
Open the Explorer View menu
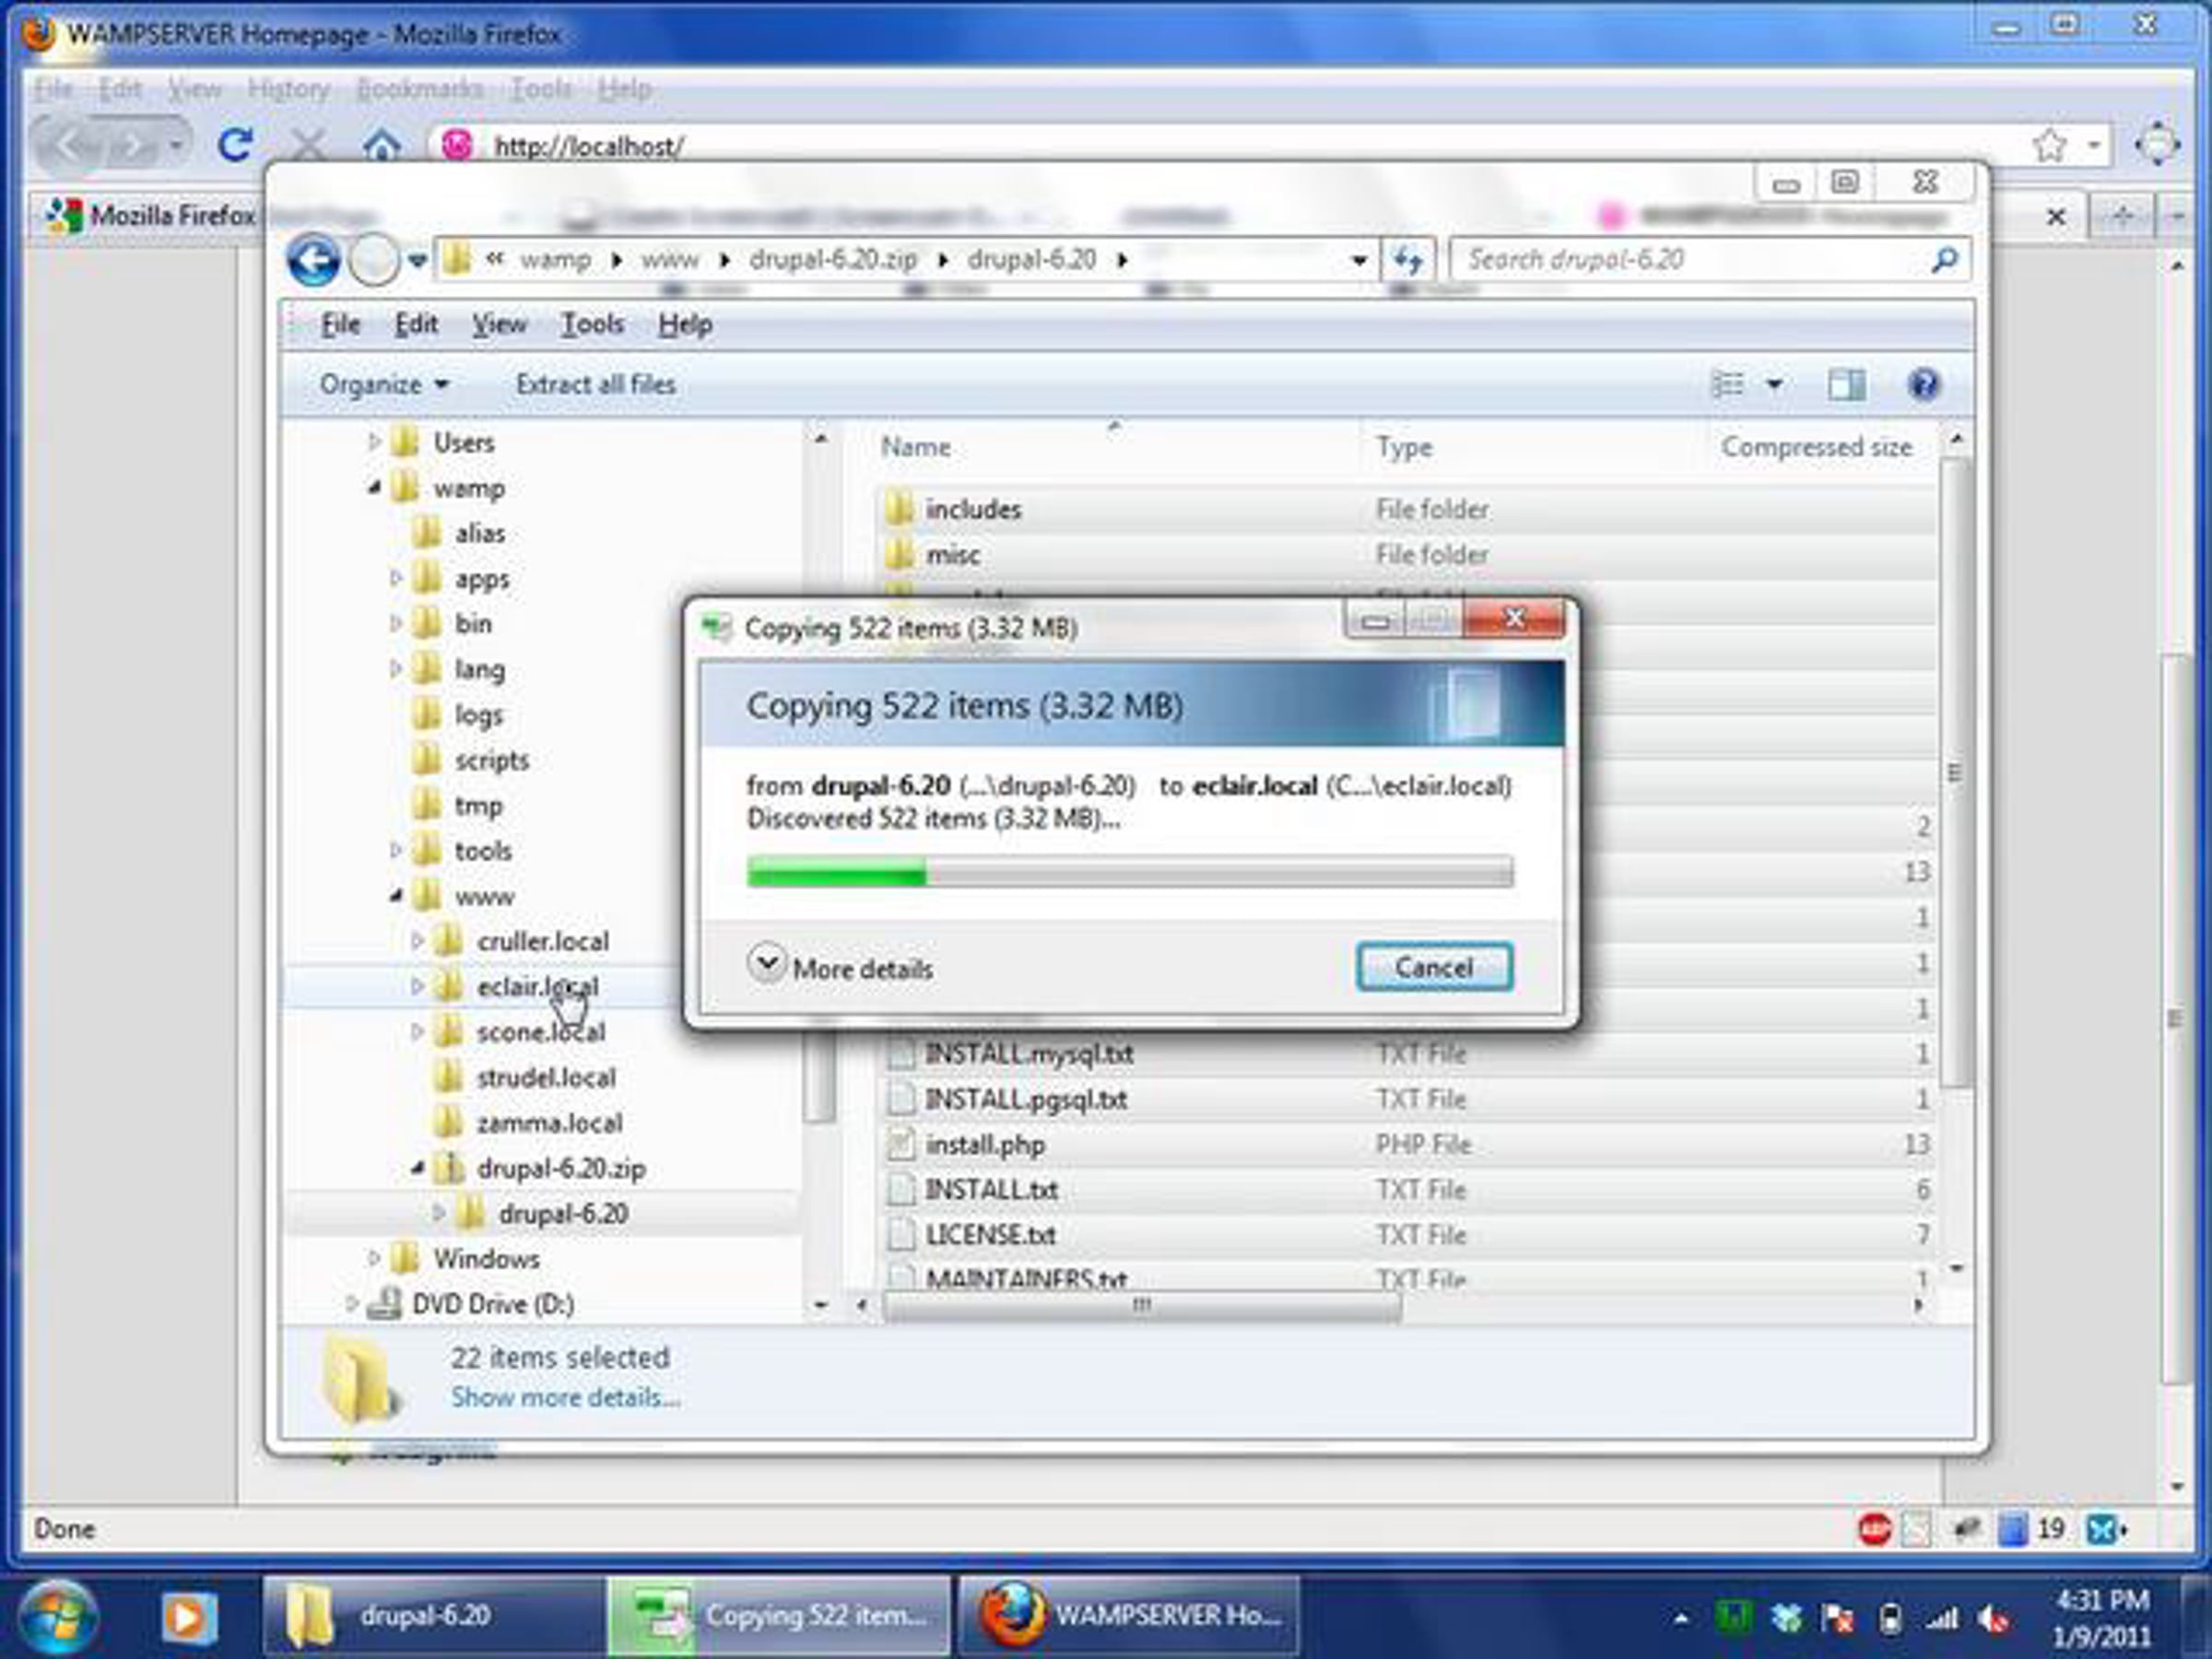pyautogui.click(x=498, y=325)
